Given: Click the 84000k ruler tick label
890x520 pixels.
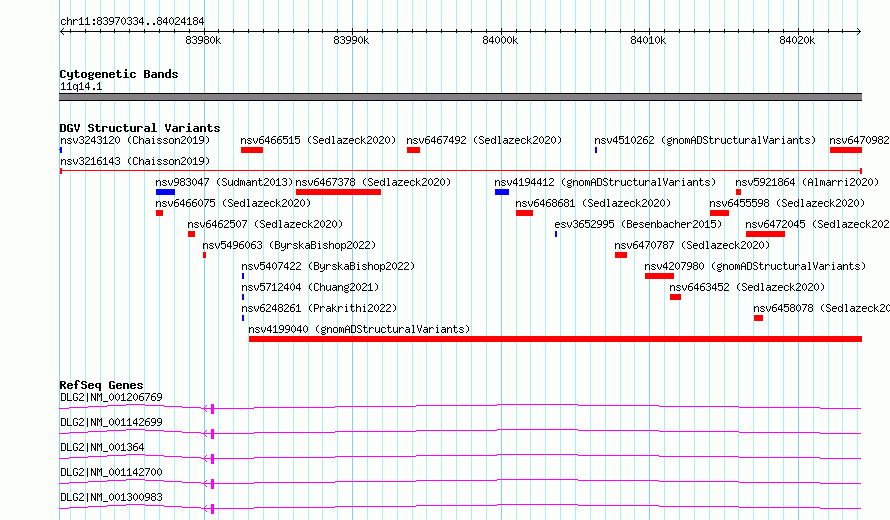Looking at the screenshot, I should (x=500, y=41).
